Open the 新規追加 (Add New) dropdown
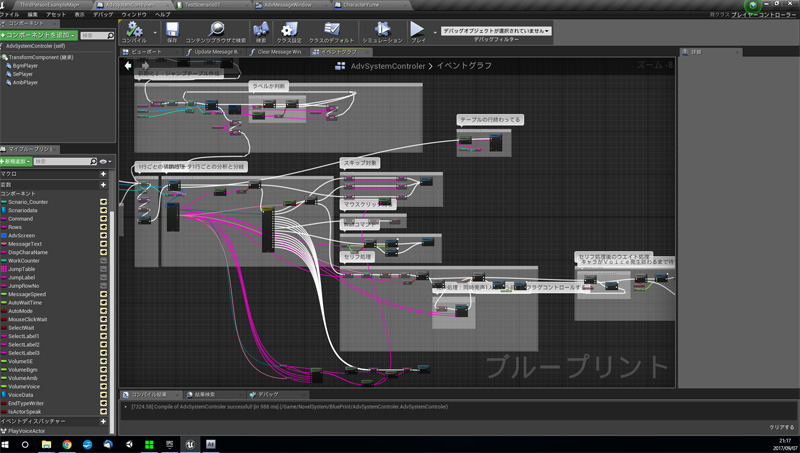 [16, 161]
